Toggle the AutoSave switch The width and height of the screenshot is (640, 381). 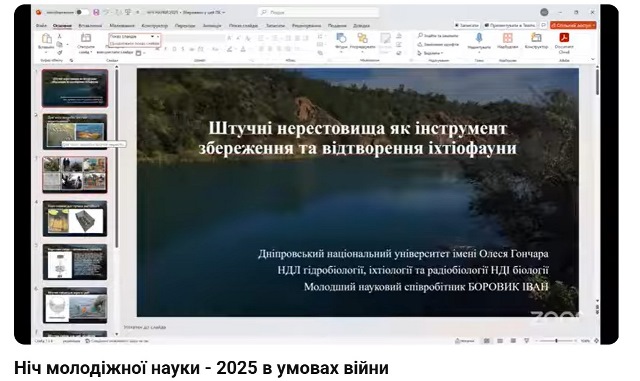[81, 12]
